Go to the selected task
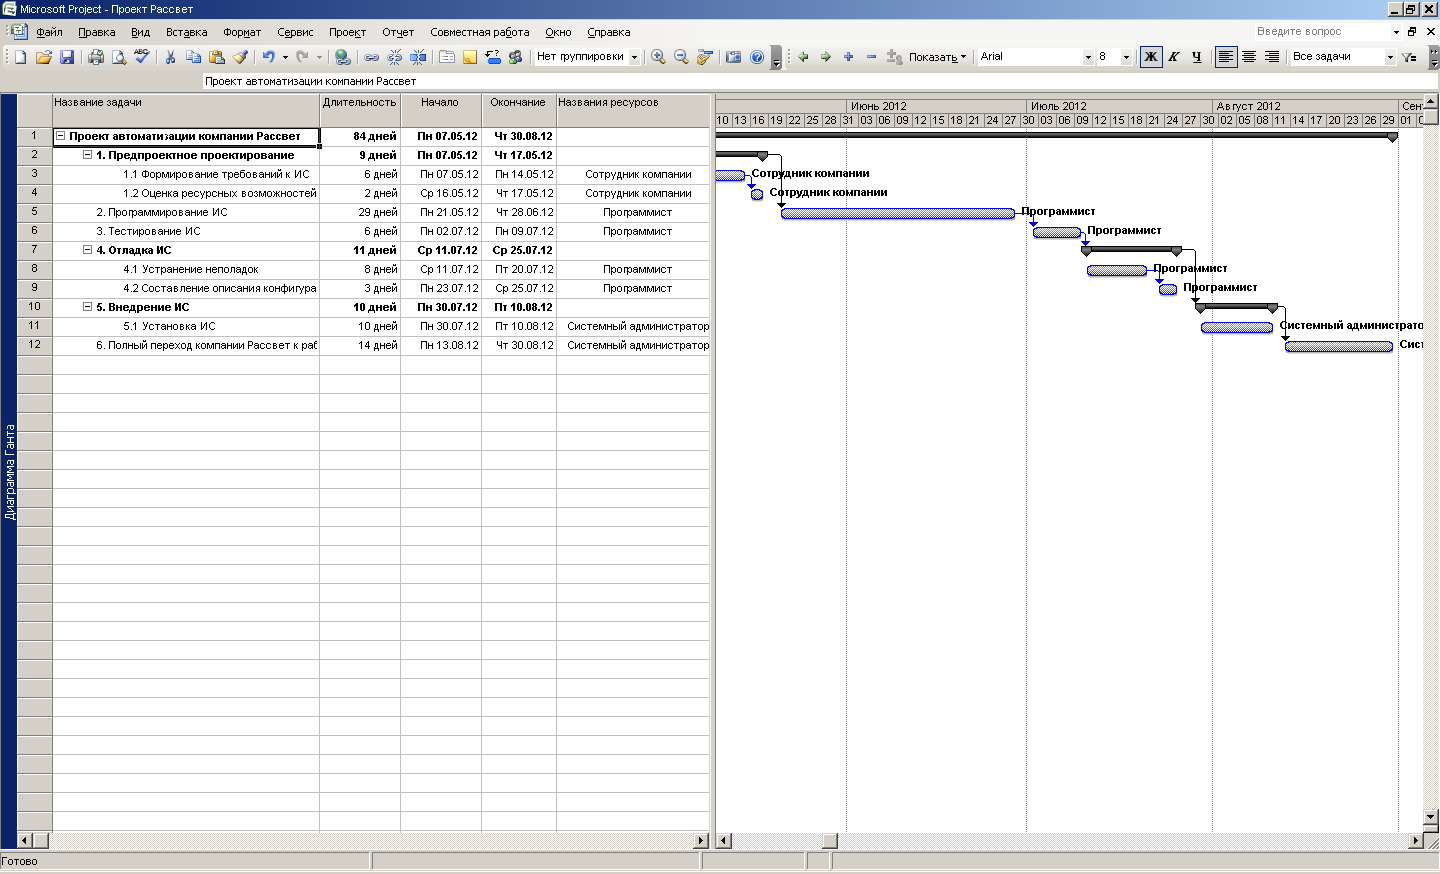The width and height of the screenshot is (1440, 874). coord(705,57)
